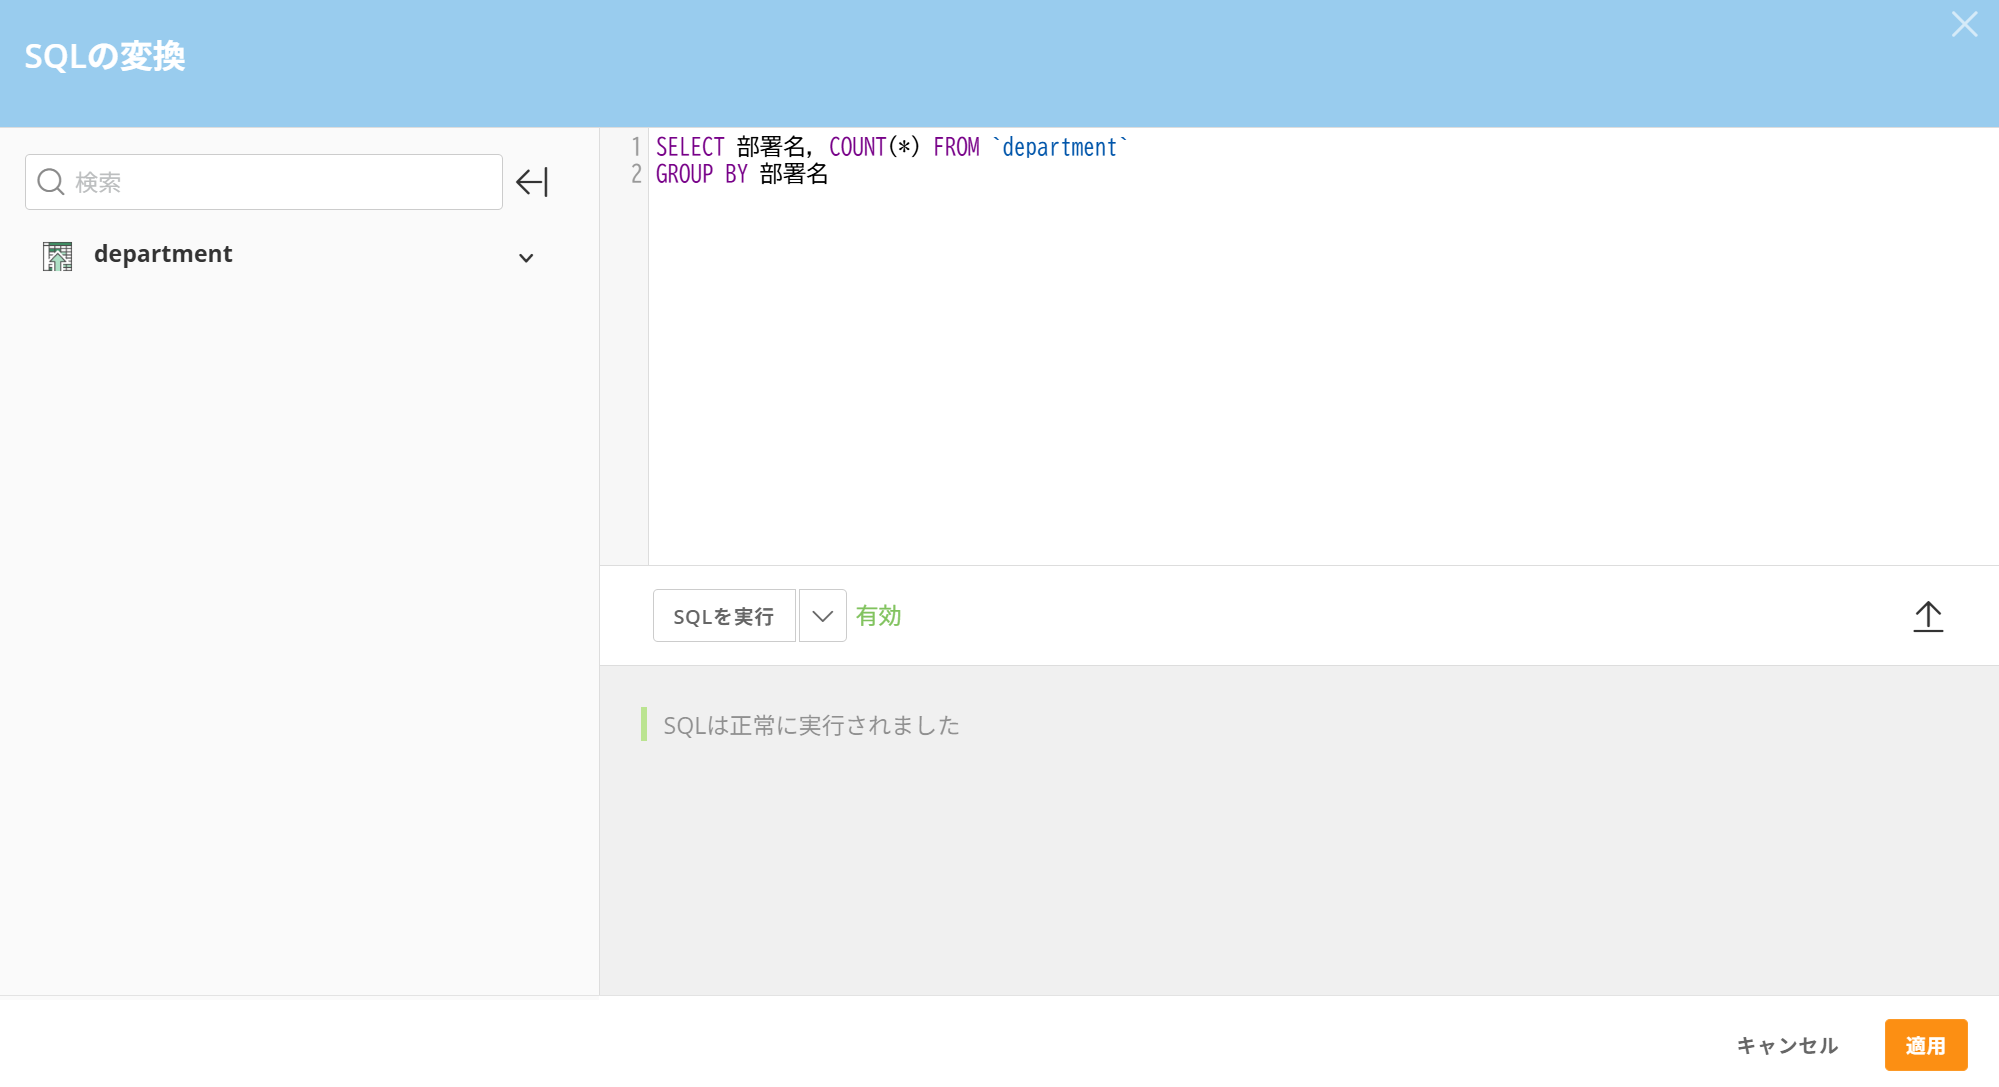Image resolution: width=1999 pixels, height=1087 pixels.
Task: Click the search field for tables
Action: point(280,182)
